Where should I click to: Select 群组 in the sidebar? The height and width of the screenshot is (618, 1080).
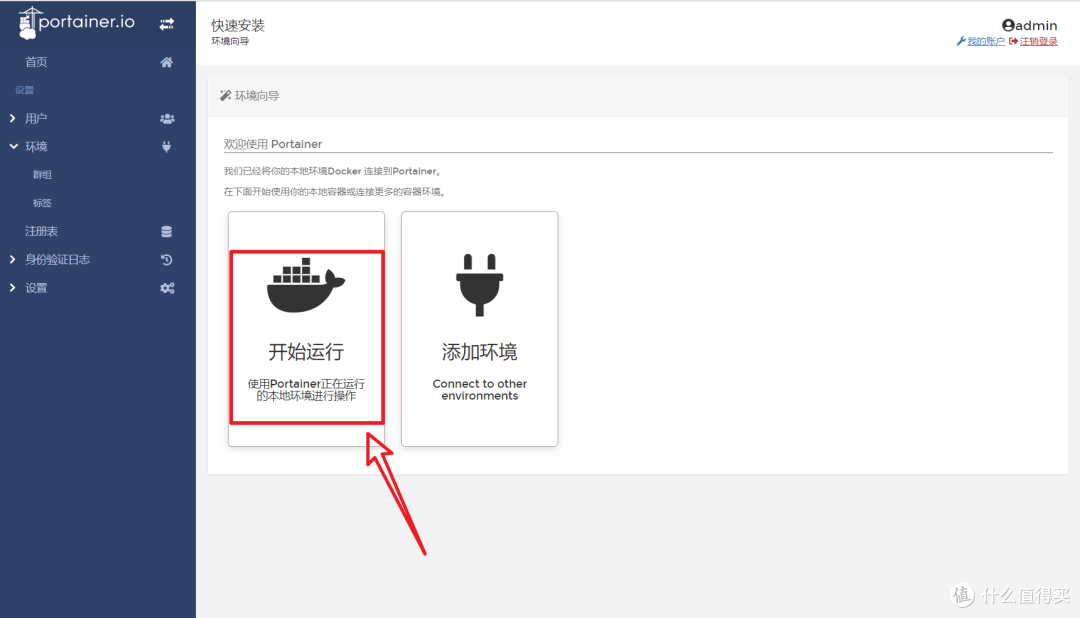click(42, 173)
